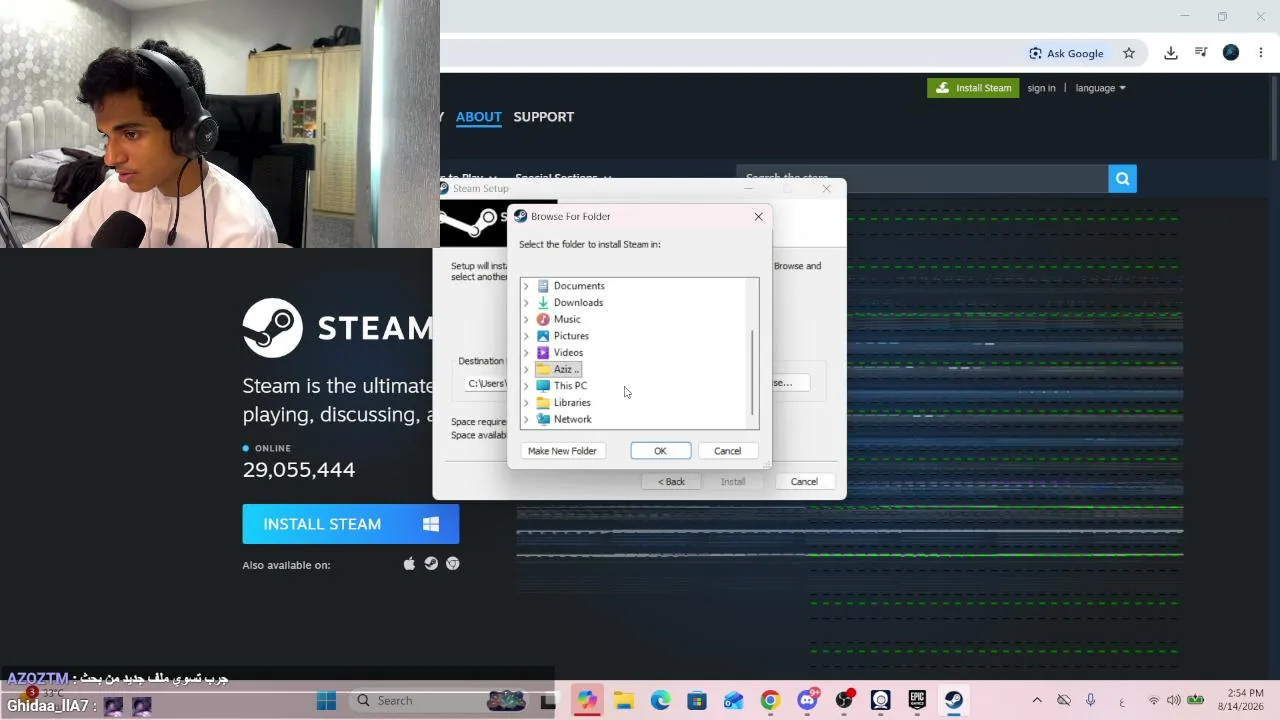
Task: Open the language dropdown
Action: coord(1100,88)
